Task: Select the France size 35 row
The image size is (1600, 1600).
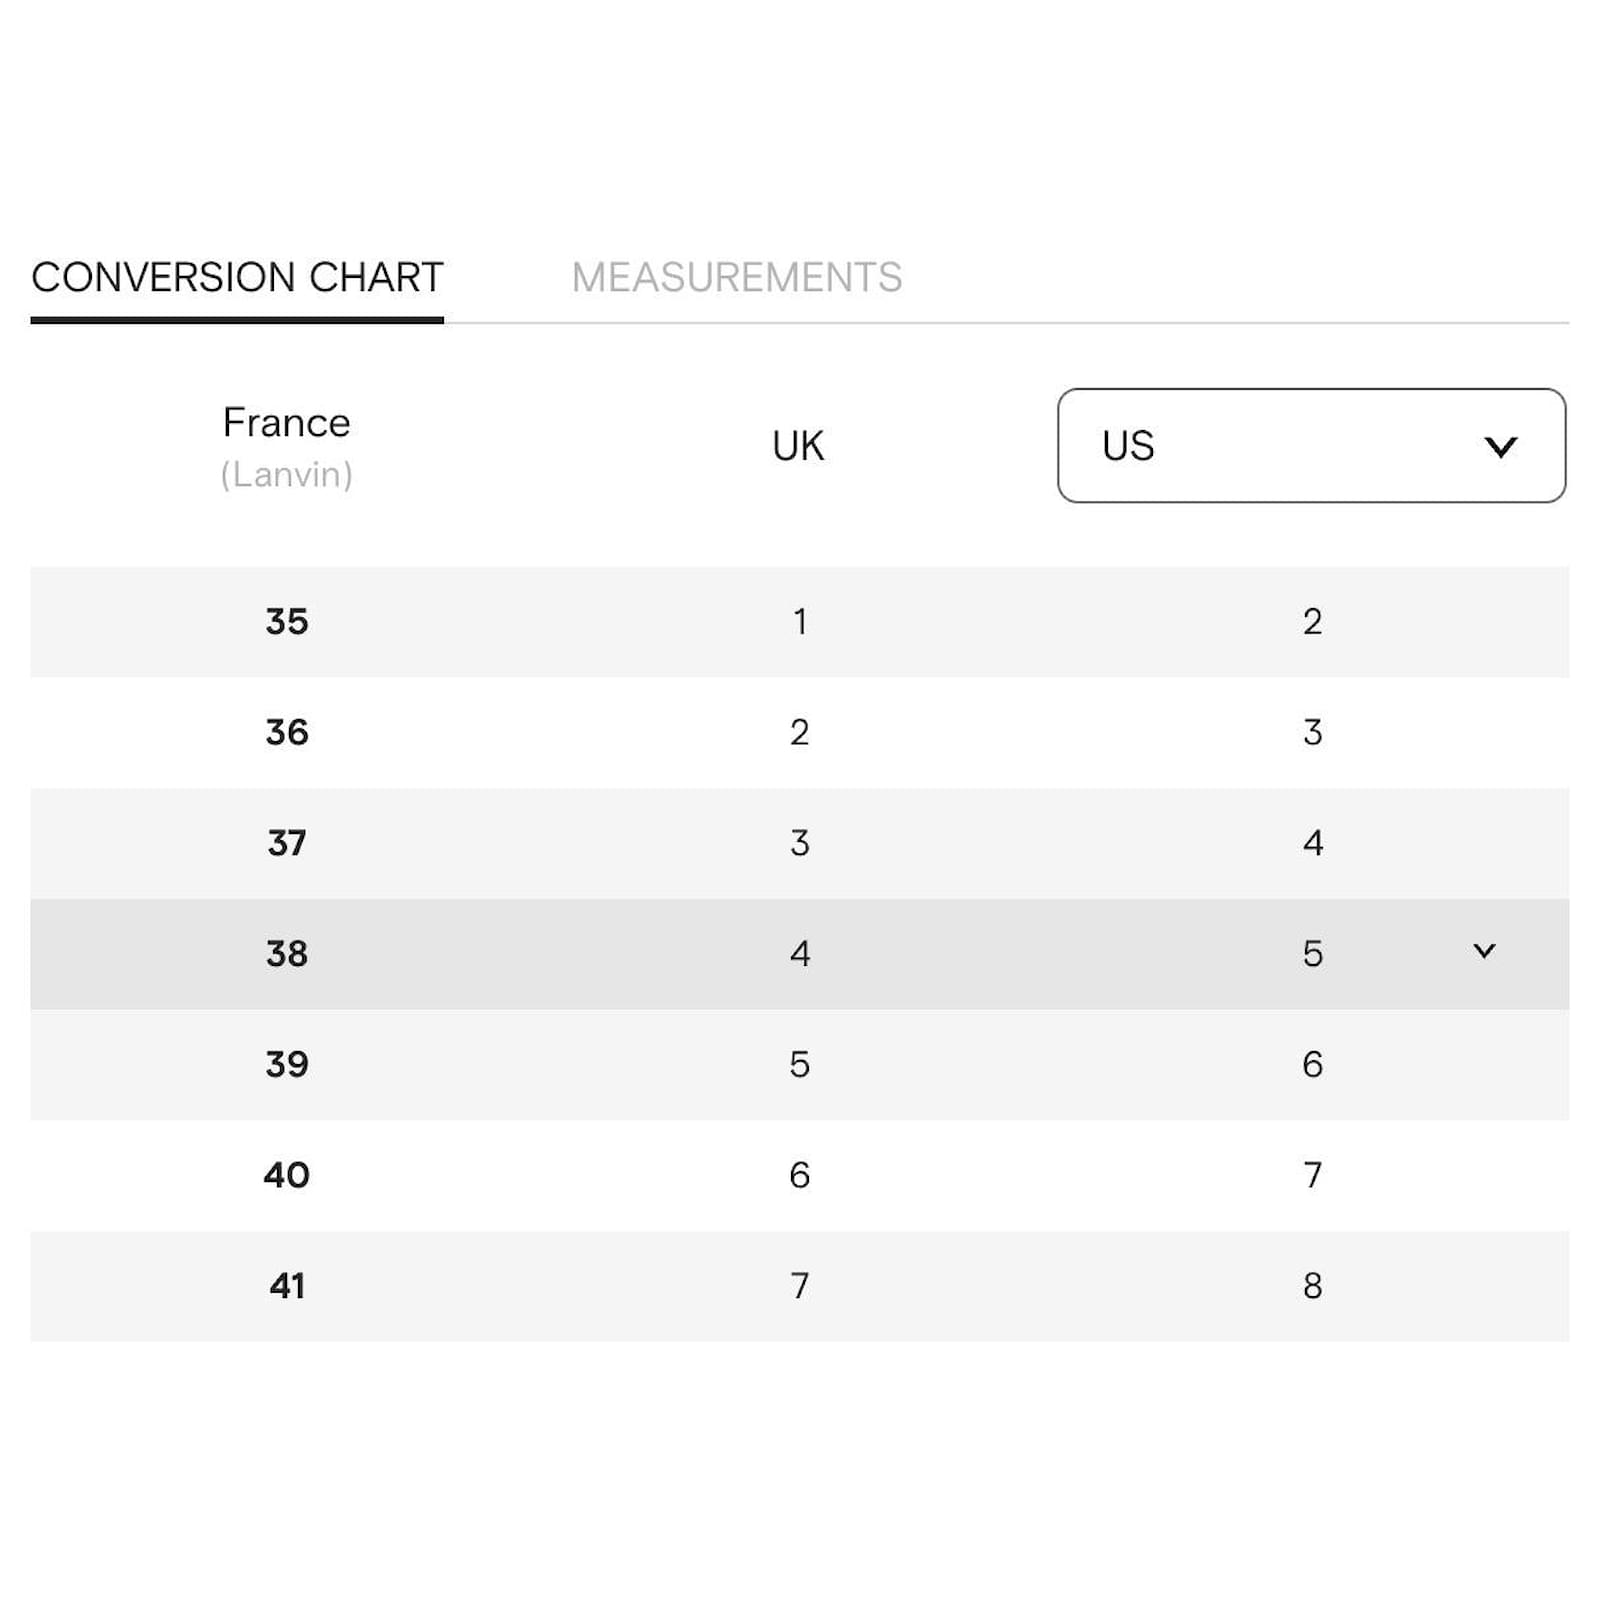Action: point(799,622)
